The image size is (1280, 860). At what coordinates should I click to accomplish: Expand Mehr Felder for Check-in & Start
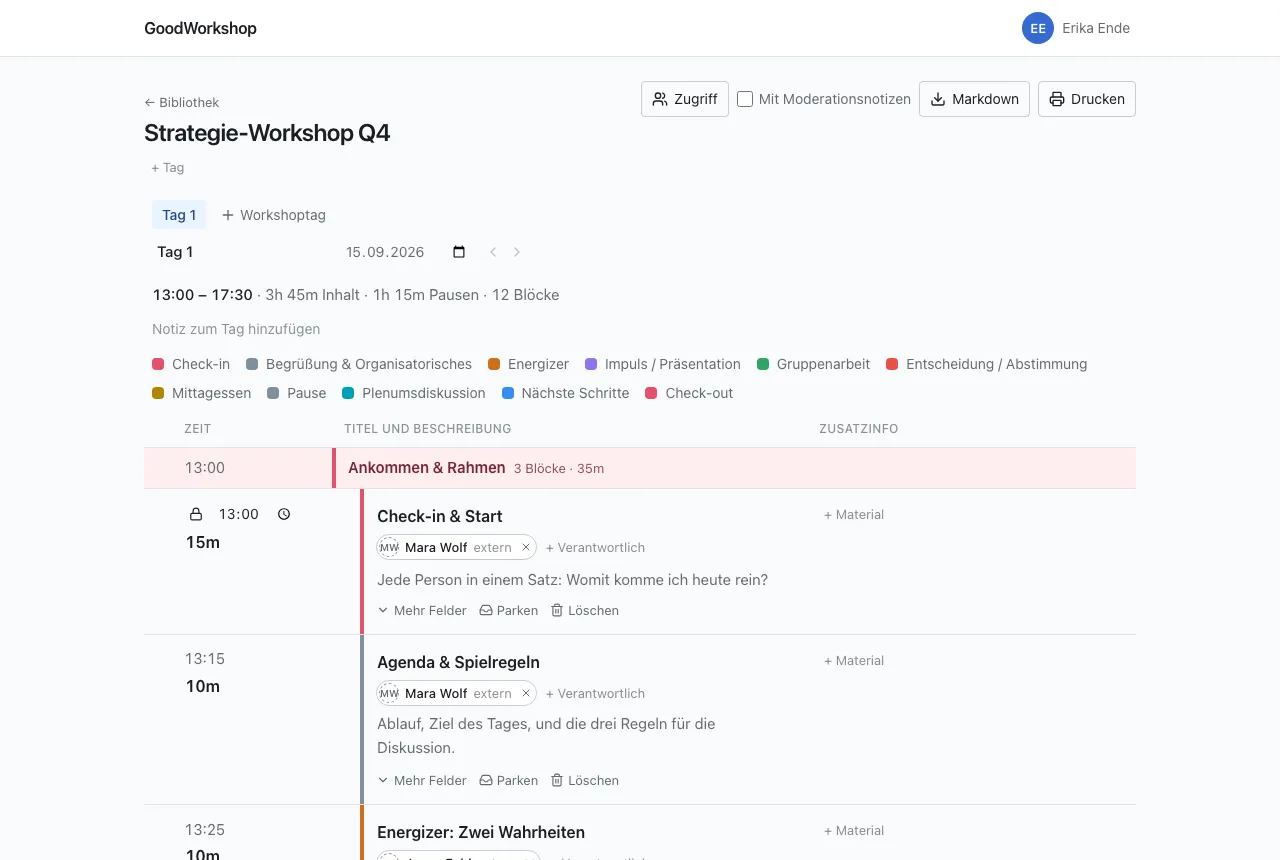pyautogui.click(x=422, y=610)
